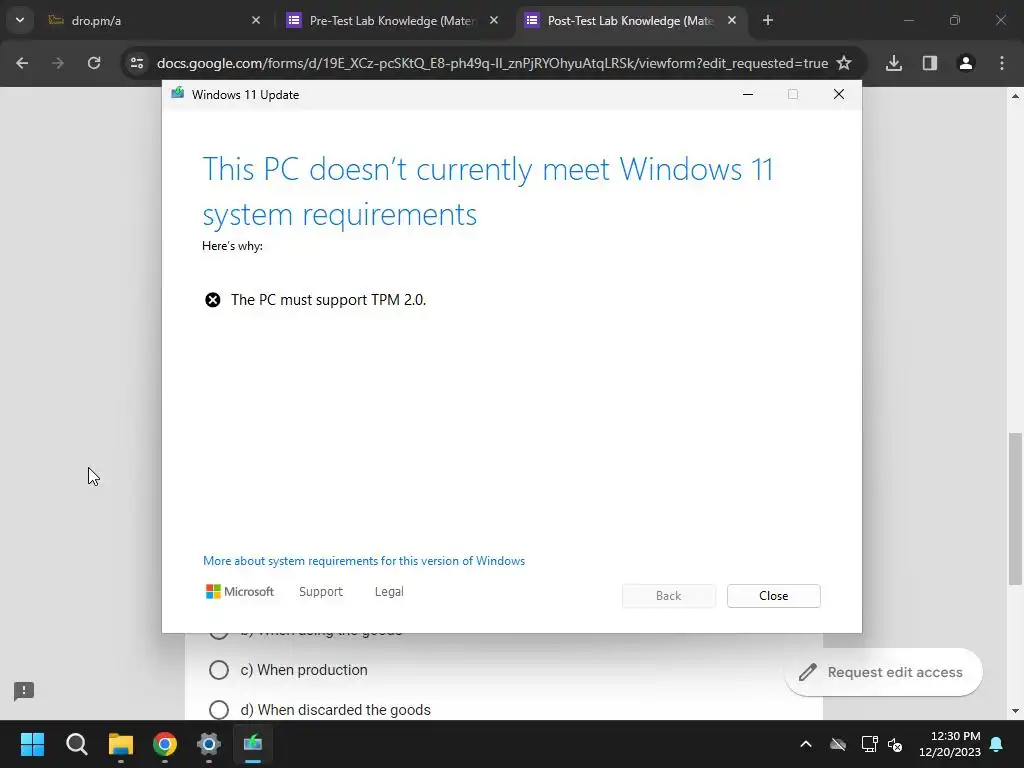The width and height of the screenshot is (1024, 768).
Task: Open the Support link
Action: click(321, 592)
